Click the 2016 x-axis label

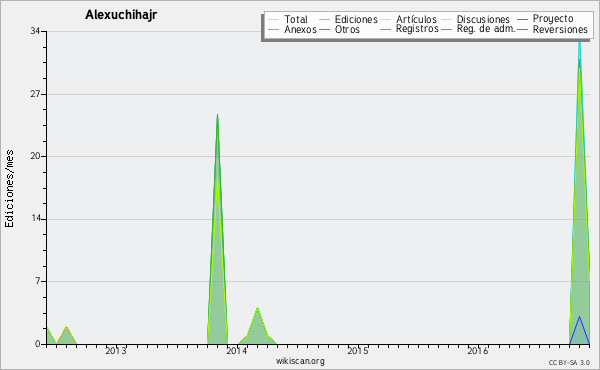pyautogui.click(x=478, y=351)
